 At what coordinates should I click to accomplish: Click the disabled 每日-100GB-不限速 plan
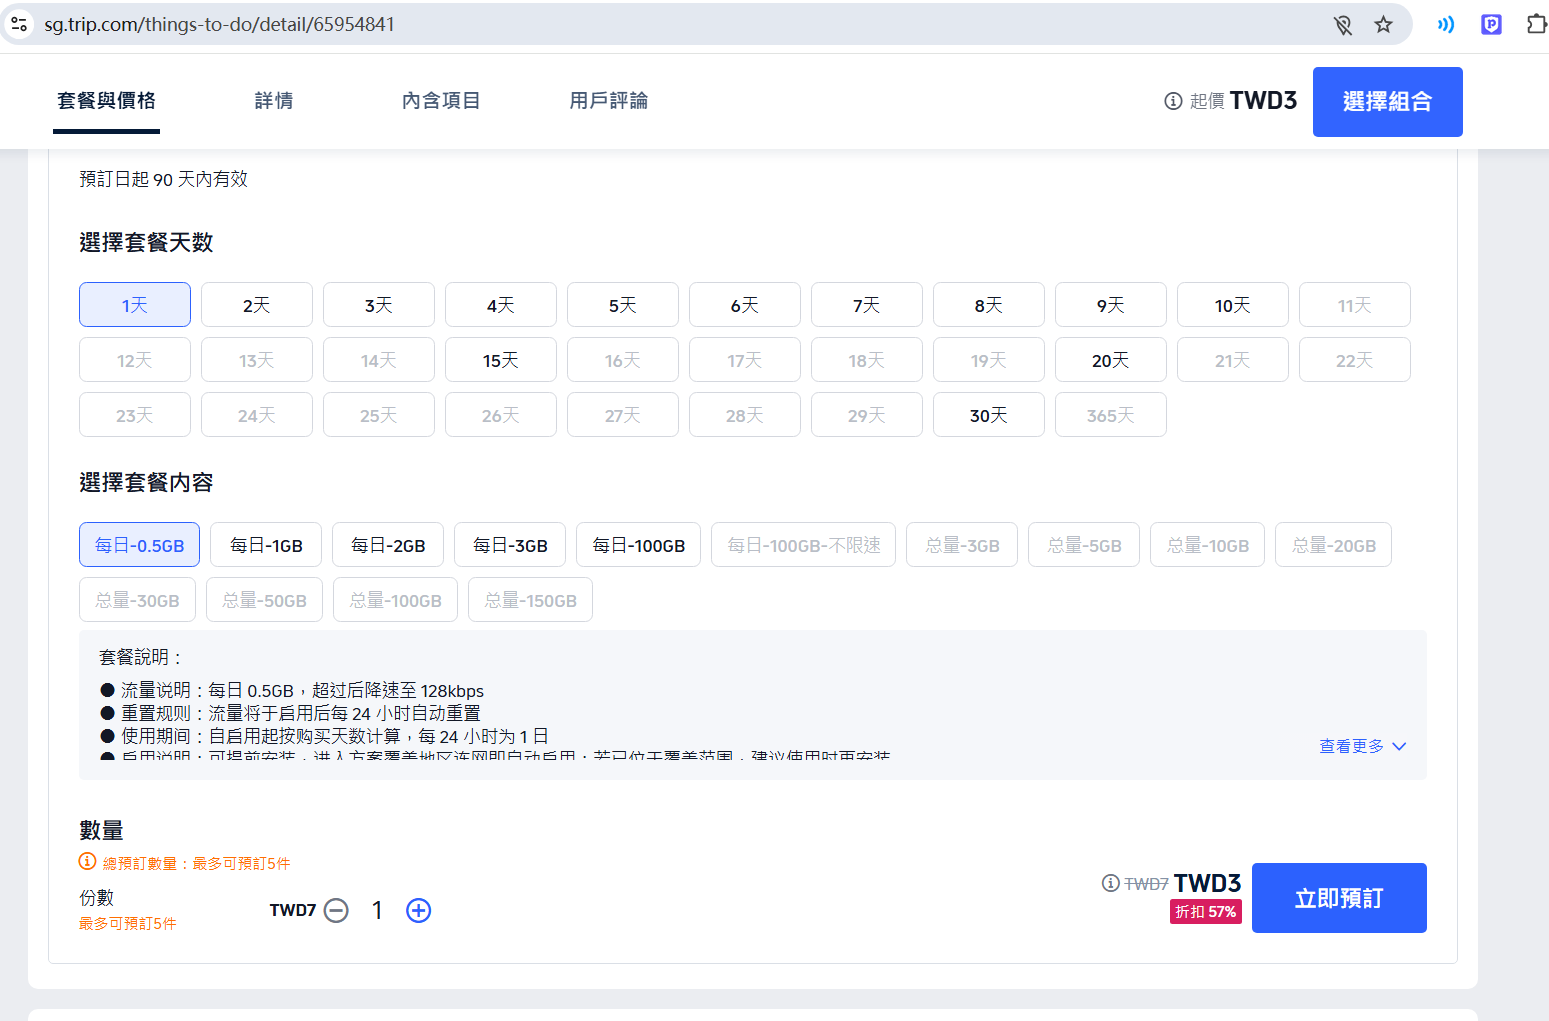[804, 545]
